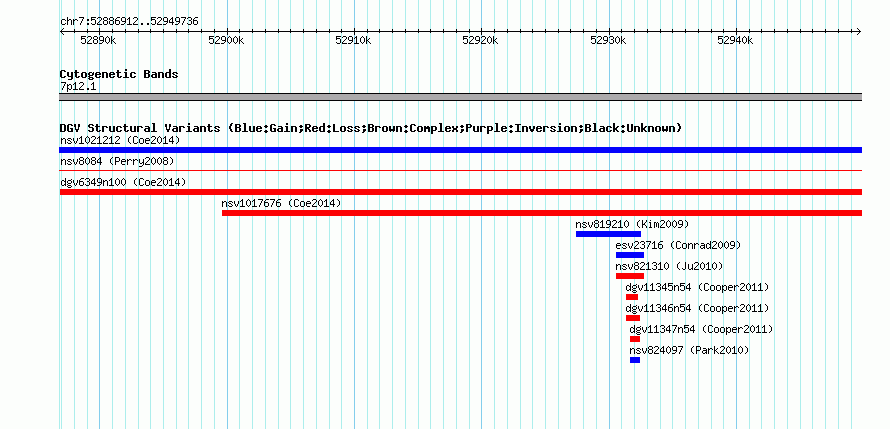This screenshot has height=429, width=890.
Task: Select the nsv821310 (Ju2010) label
Action: pyautogui.click(x=670, y=266)
